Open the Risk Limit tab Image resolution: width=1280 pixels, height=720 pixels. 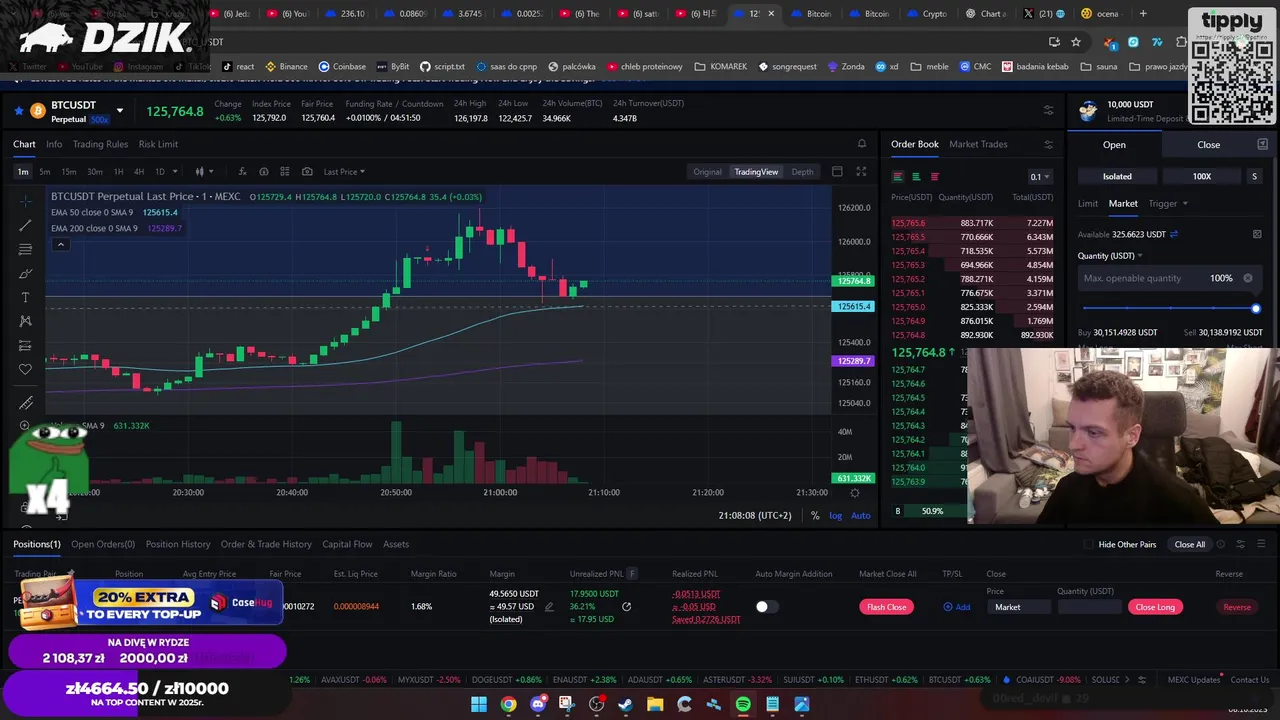tap(158, 144)
